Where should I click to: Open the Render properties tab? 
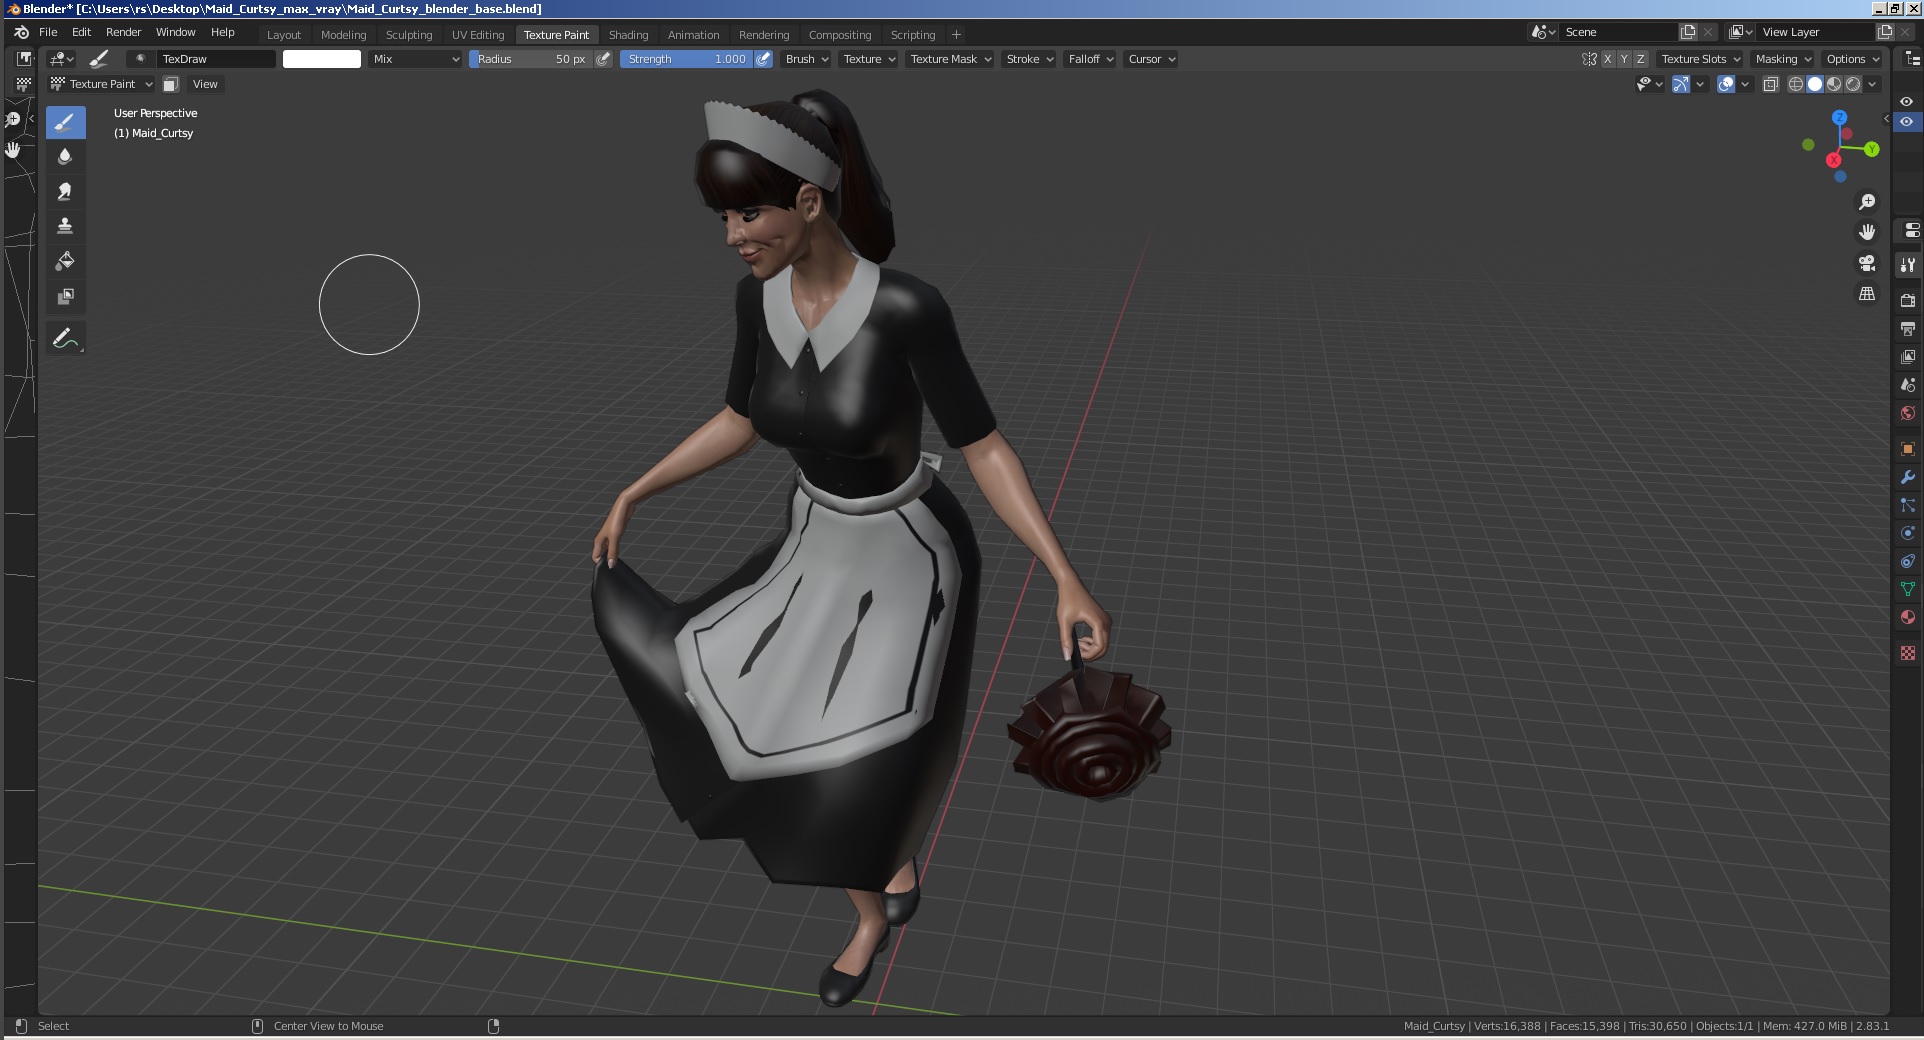tap(1908, 300)
